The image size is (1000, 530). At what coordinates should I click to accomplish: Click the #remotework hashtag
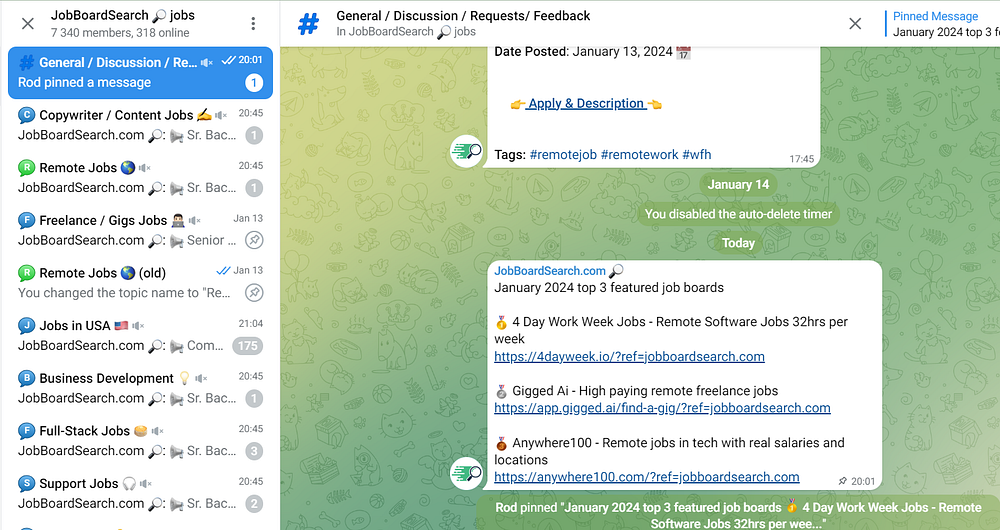pos(640,154)
